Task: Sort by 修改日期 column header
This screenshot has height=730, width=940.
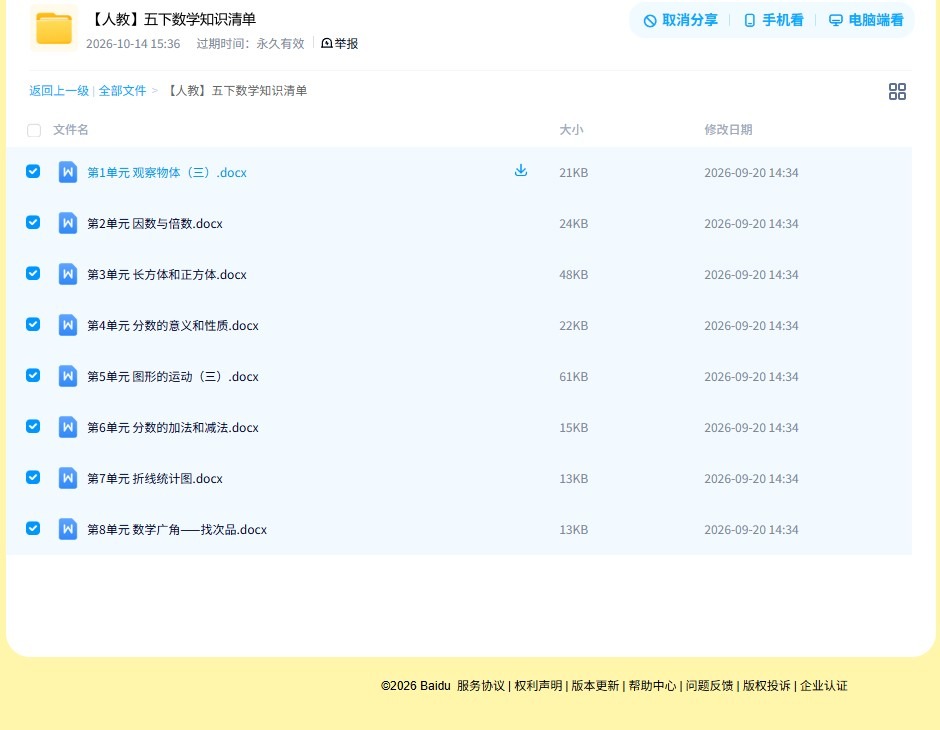Action: [x=728, y=129]
